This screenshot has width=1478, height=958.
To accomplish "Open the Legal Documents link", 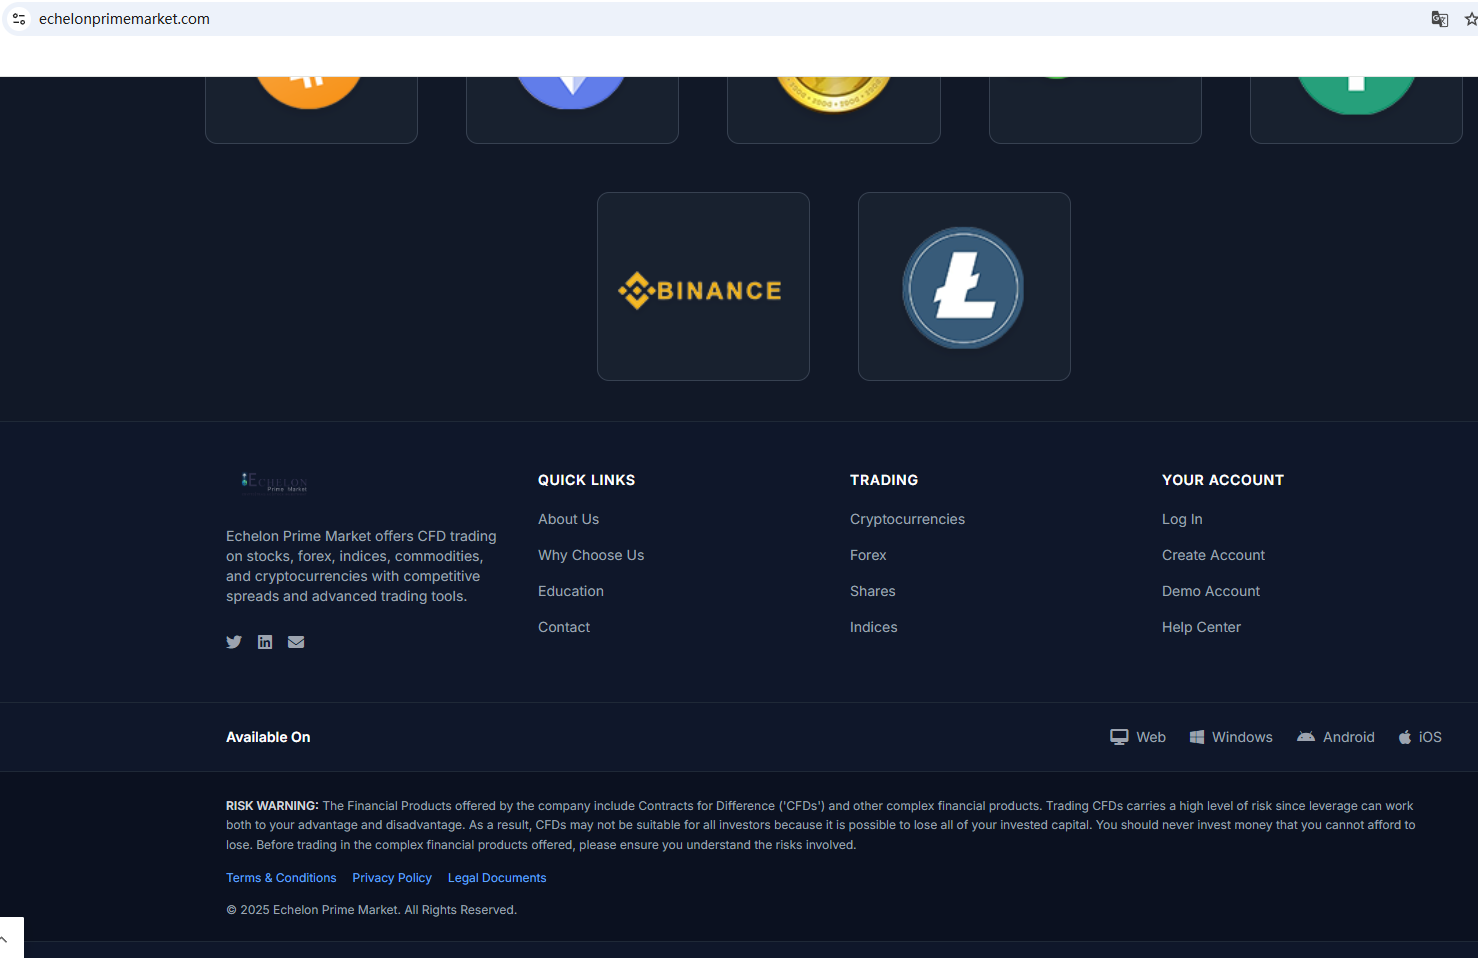I will click(x=497, y=878).
